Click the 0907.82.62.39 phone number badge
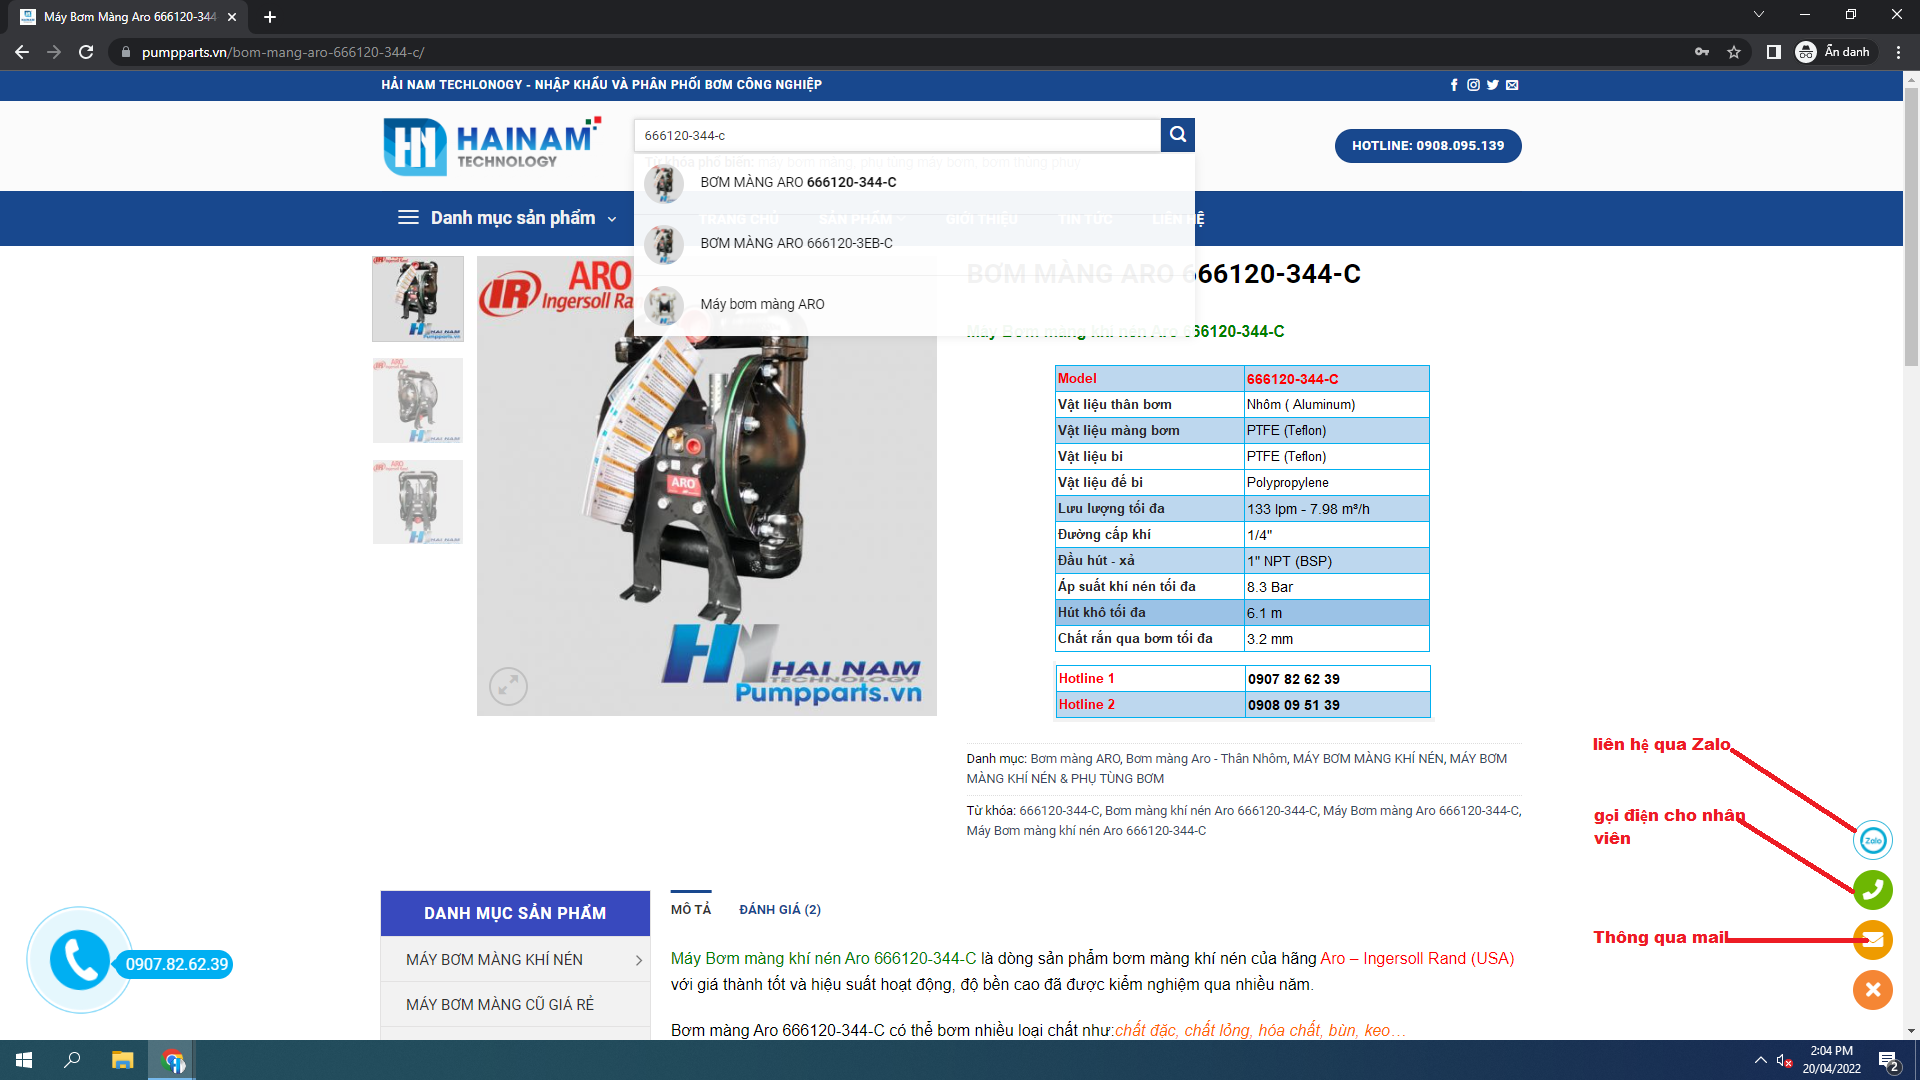The image size is (1920, 1080). tap(177, 964)
